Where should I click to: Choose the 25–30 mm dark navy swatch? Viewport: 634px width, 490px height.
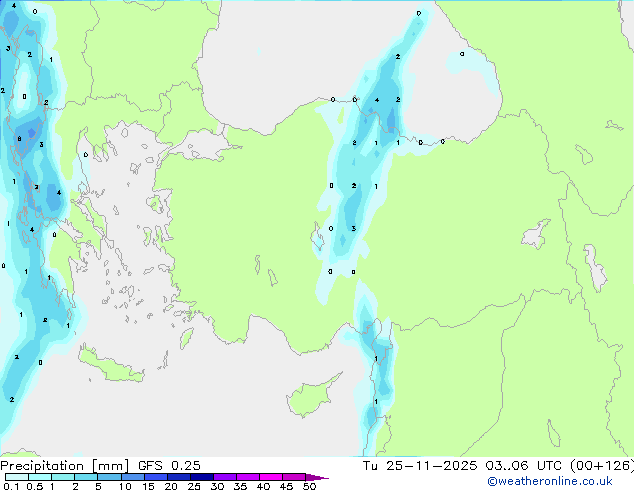[201, 477]
